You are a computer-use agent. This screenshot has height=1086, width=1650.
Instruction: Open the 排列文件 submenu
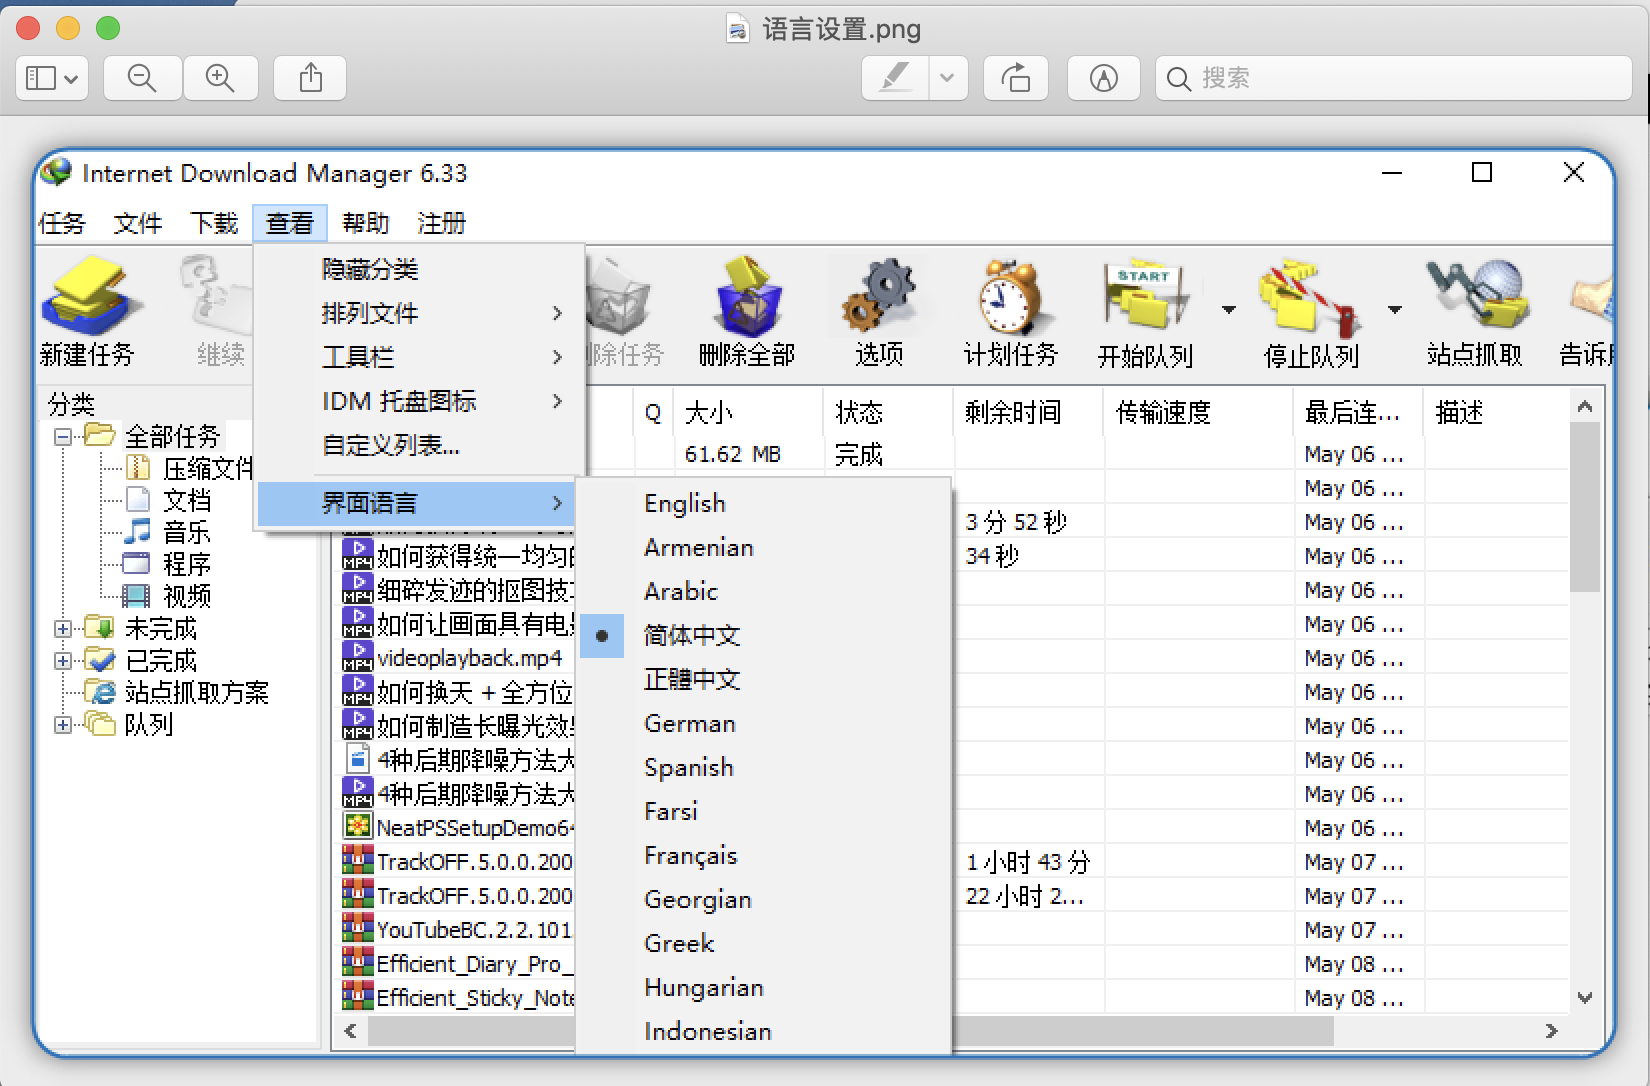(x=420, y=313)
